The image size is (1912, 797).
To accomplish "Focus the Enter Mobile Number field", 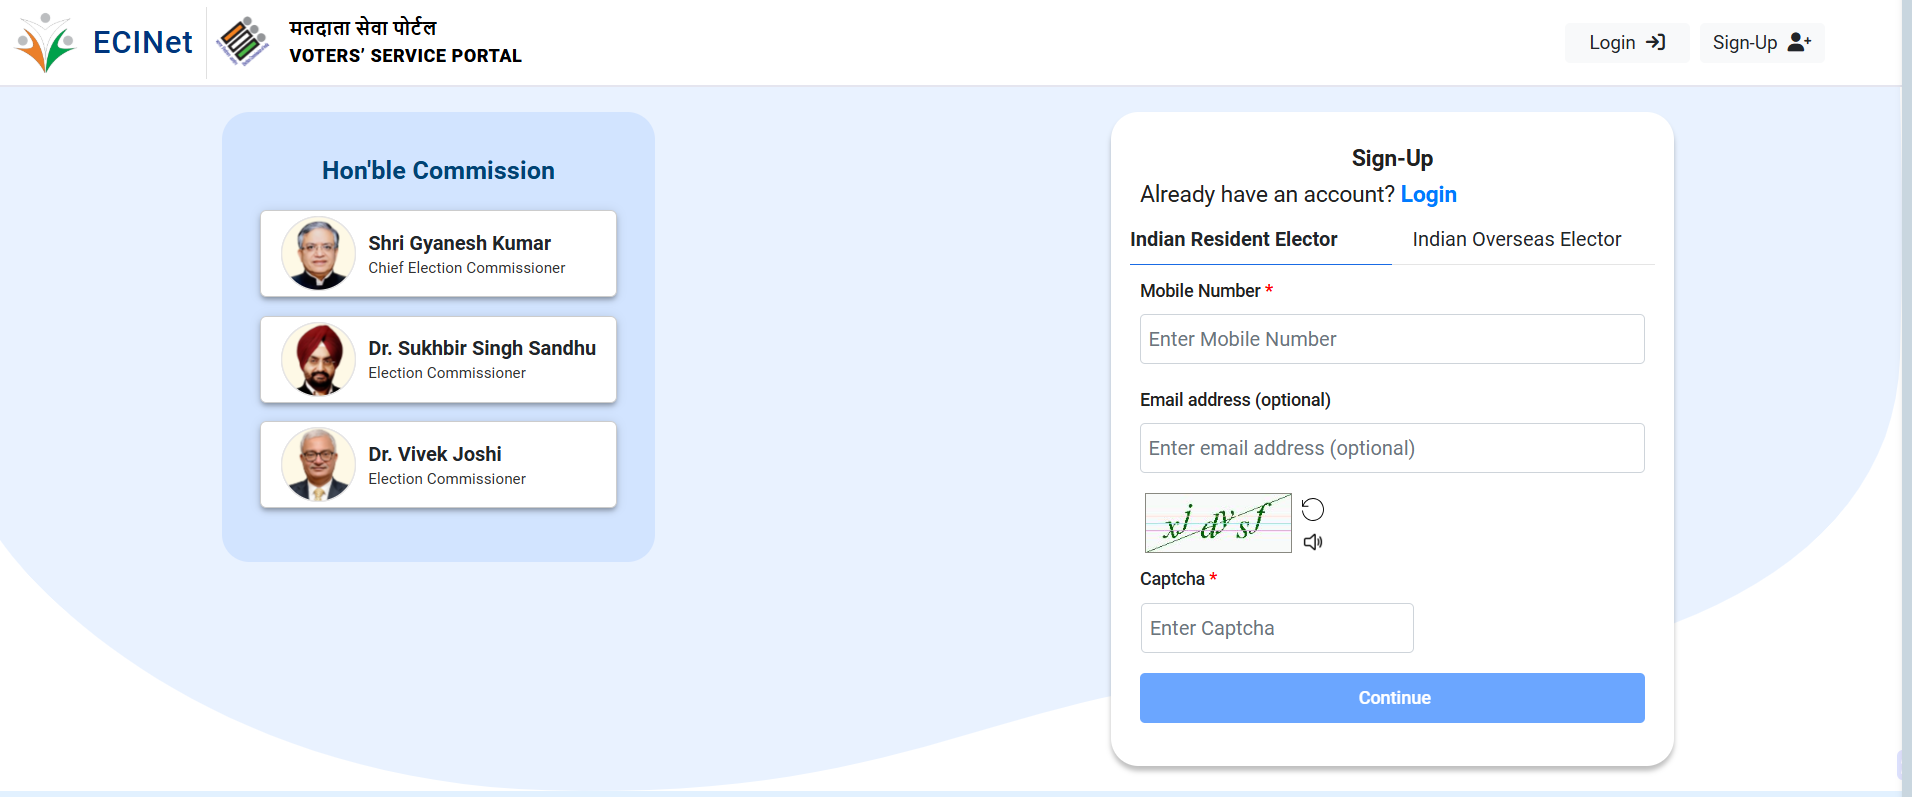I will 1391,339.
